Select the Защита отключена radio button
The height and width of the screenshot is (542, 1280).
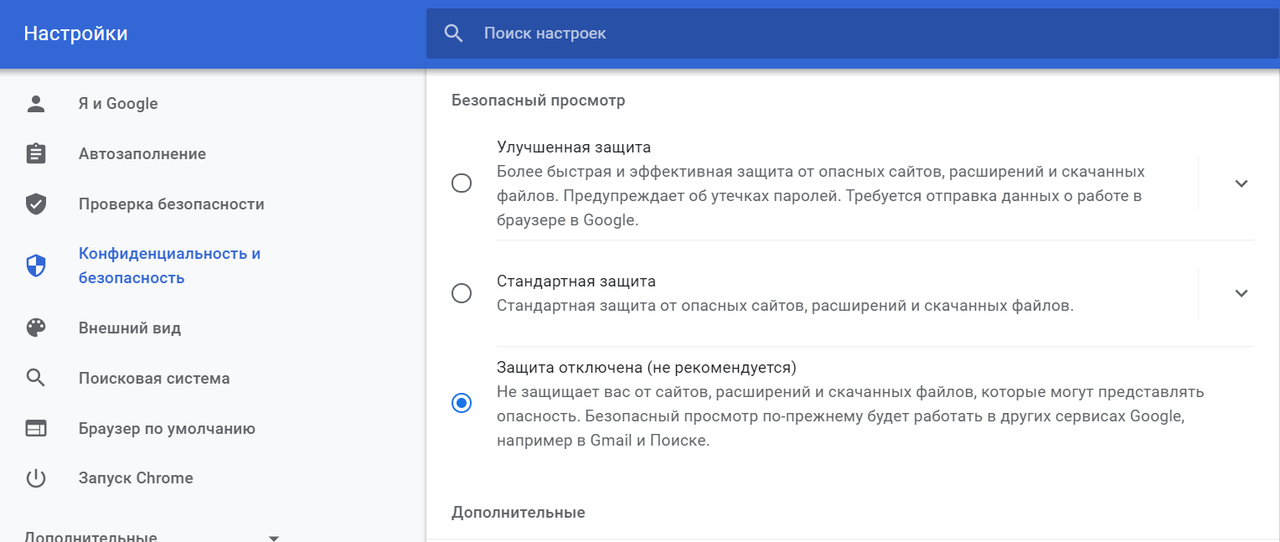(x=461, y=403)
